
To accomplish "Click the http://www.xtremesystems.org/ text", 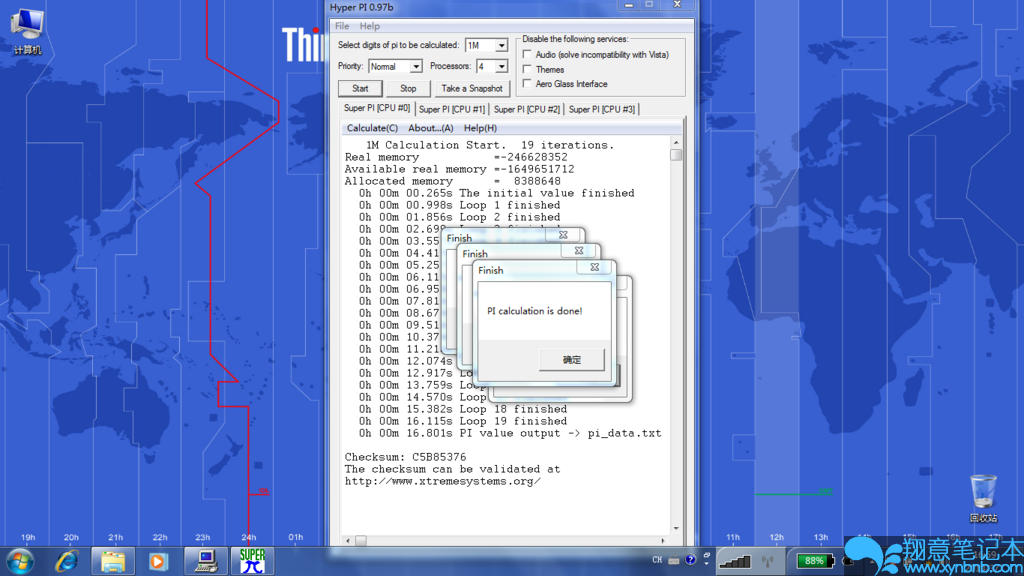I will pos(443,481).
